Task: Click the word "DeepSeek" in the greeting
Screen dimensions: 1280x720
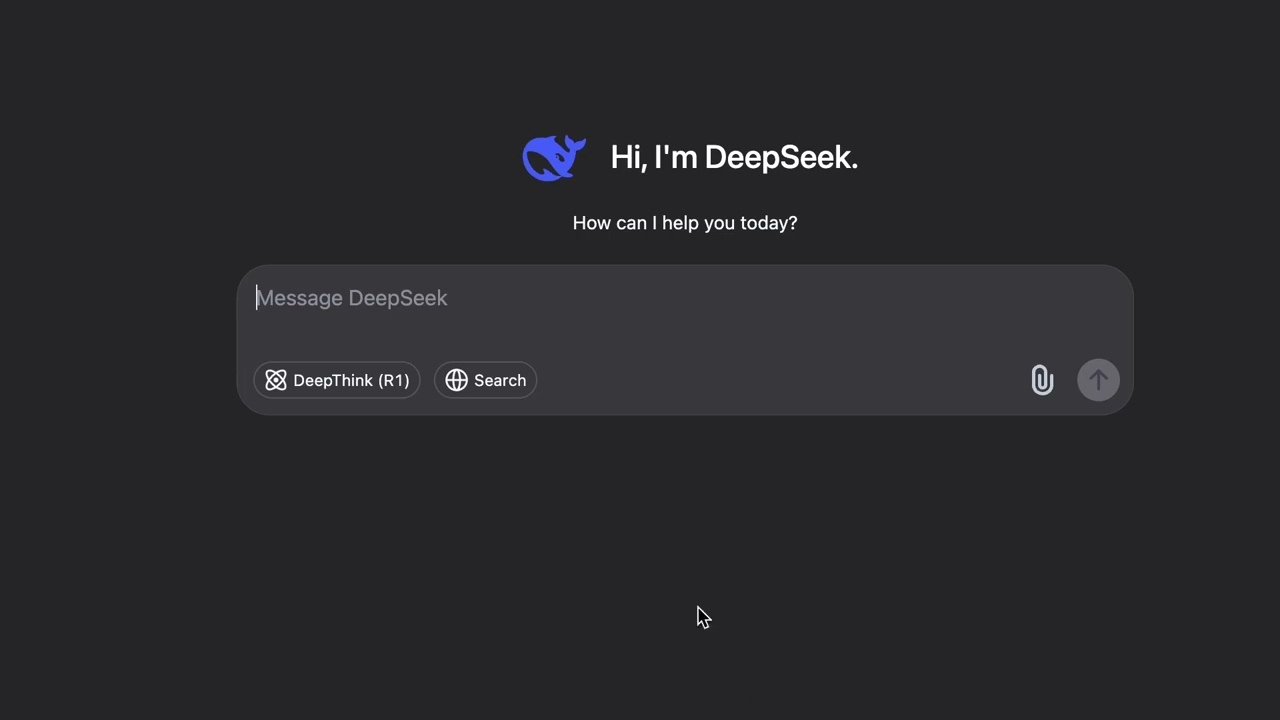Action: coord(780,157)
